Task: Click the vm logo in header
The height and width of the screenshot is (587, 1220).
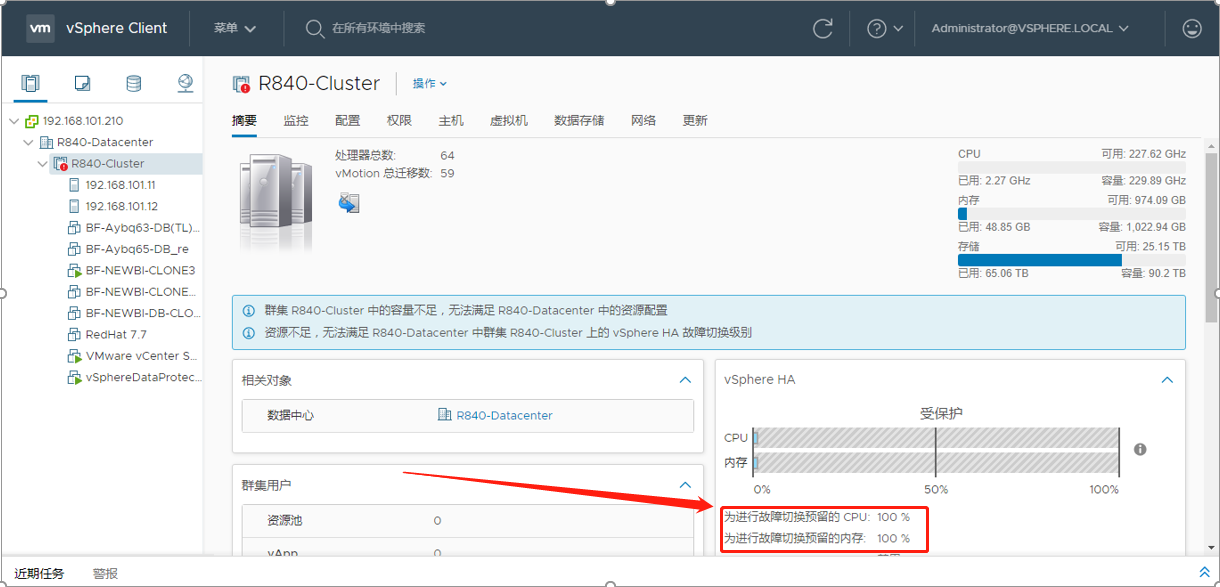Action: click(40, 28)
